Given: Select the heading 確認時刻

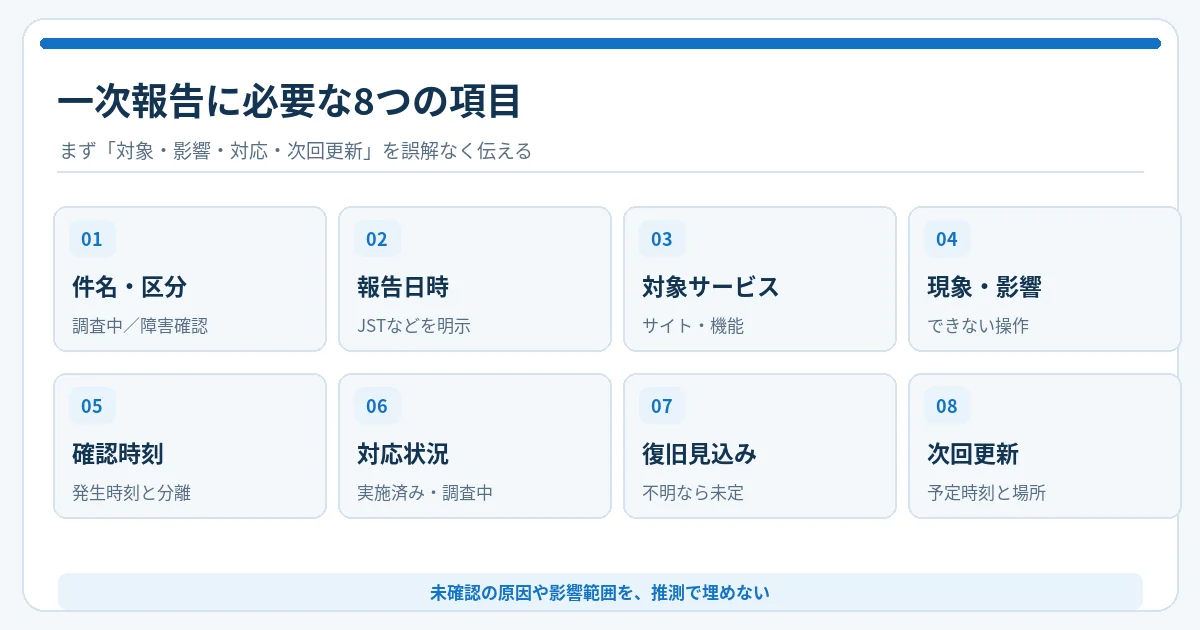Looking at the screenshot, I should click(x=118, y=455).
